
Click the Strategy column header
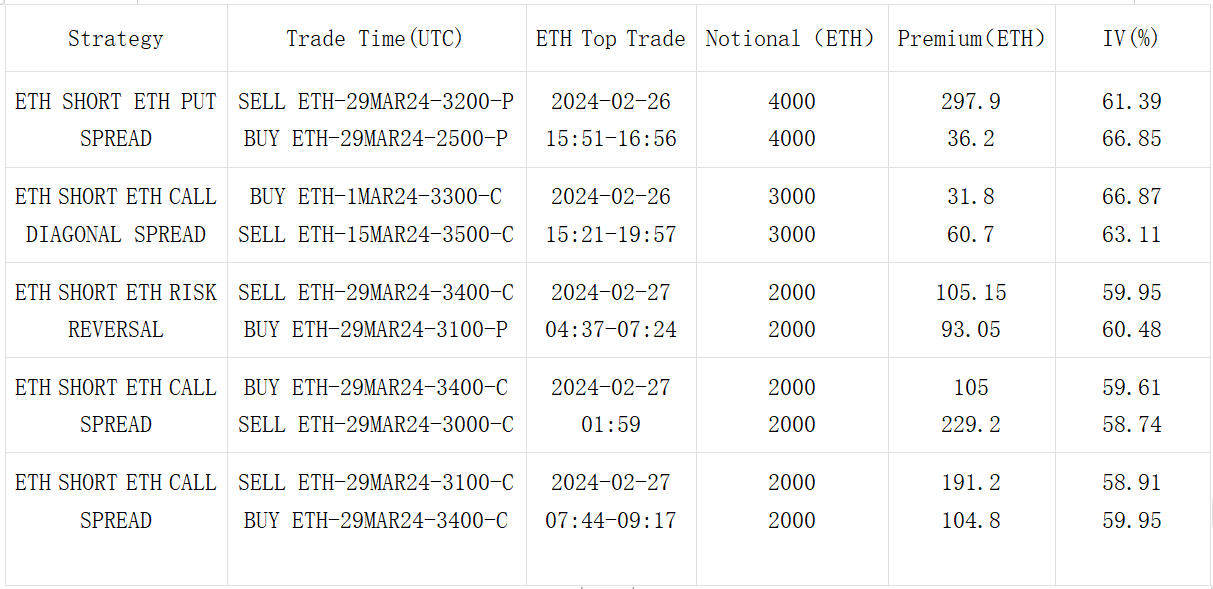click(x=116, y=39)
